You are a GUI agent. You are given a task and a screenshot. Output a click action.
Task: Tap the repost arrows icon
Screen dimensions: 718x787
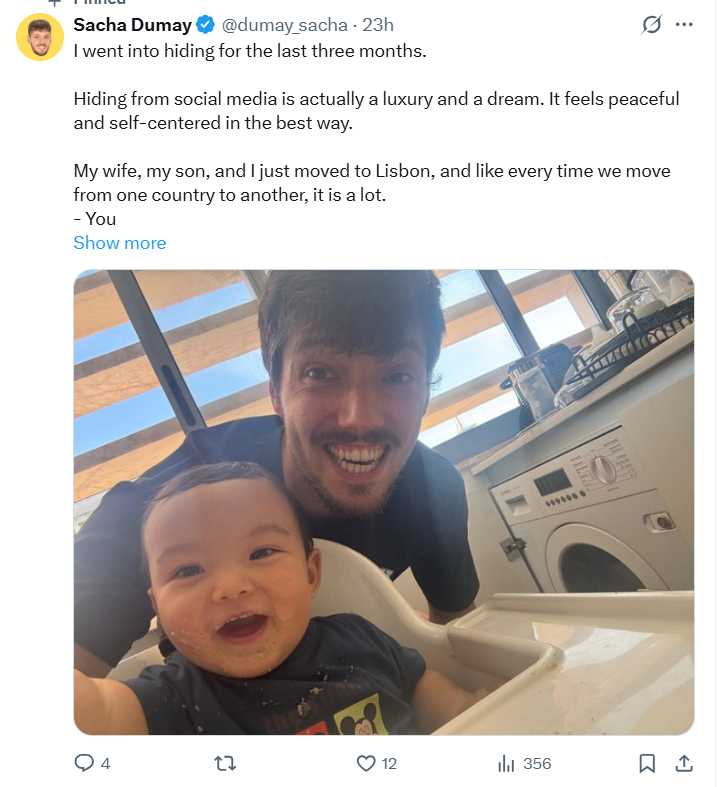click(225, 763)
